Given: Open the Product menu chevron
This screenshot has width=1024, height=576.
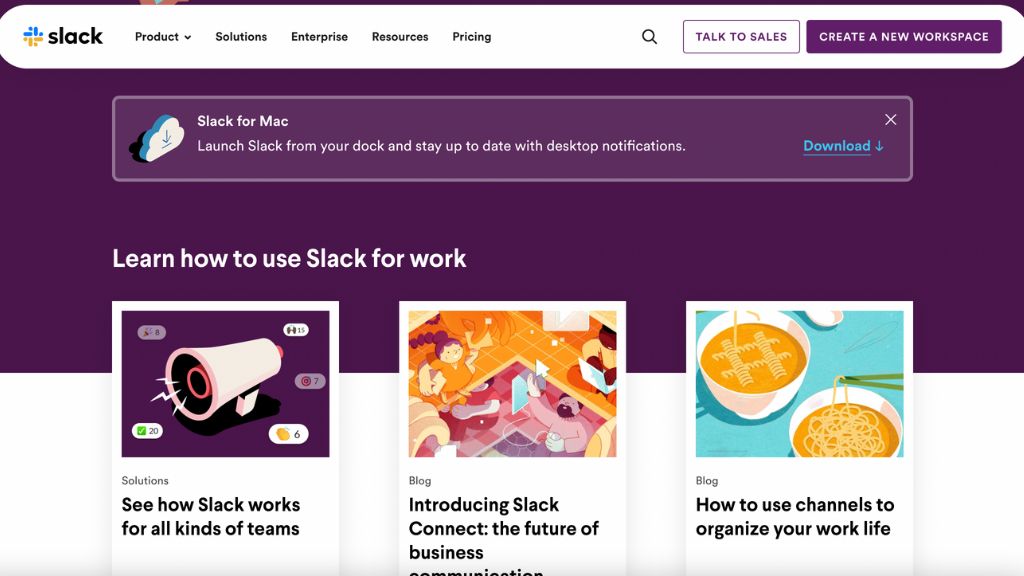Looking at the screenshot, I should tap(188, 38).
